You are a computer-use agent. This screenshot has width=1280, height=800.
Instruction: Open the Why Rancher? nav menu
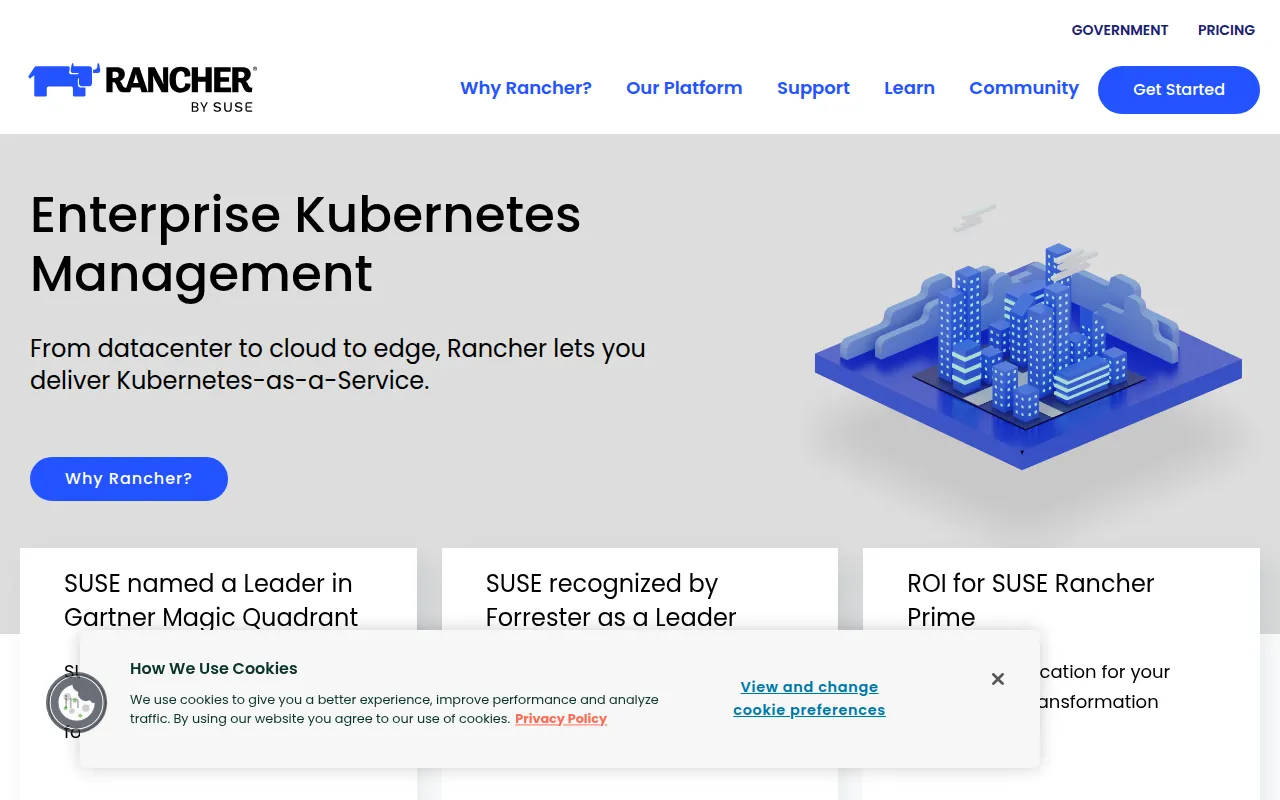tap(526, 88)
